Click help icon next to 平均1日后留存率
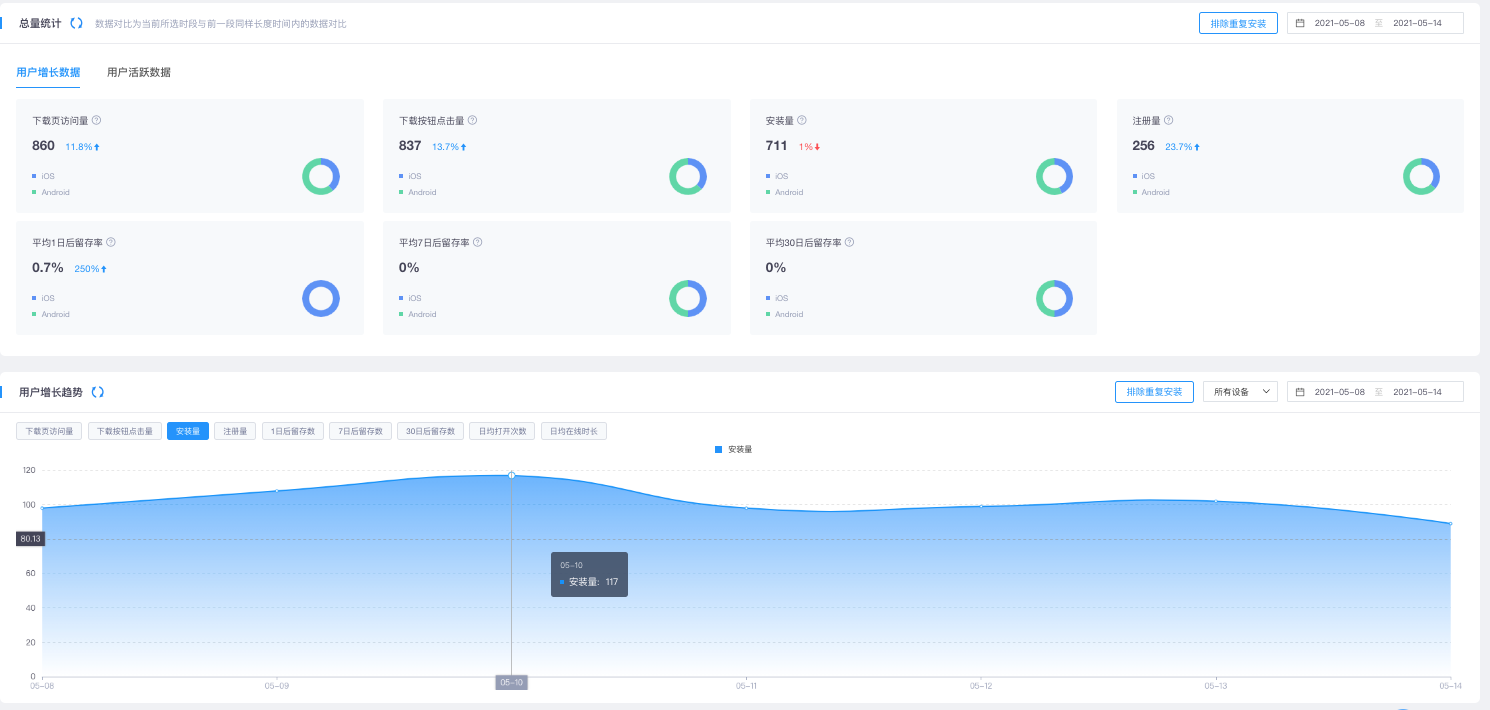The width and height of the screenshot is (1490, 710). (111, 242)
